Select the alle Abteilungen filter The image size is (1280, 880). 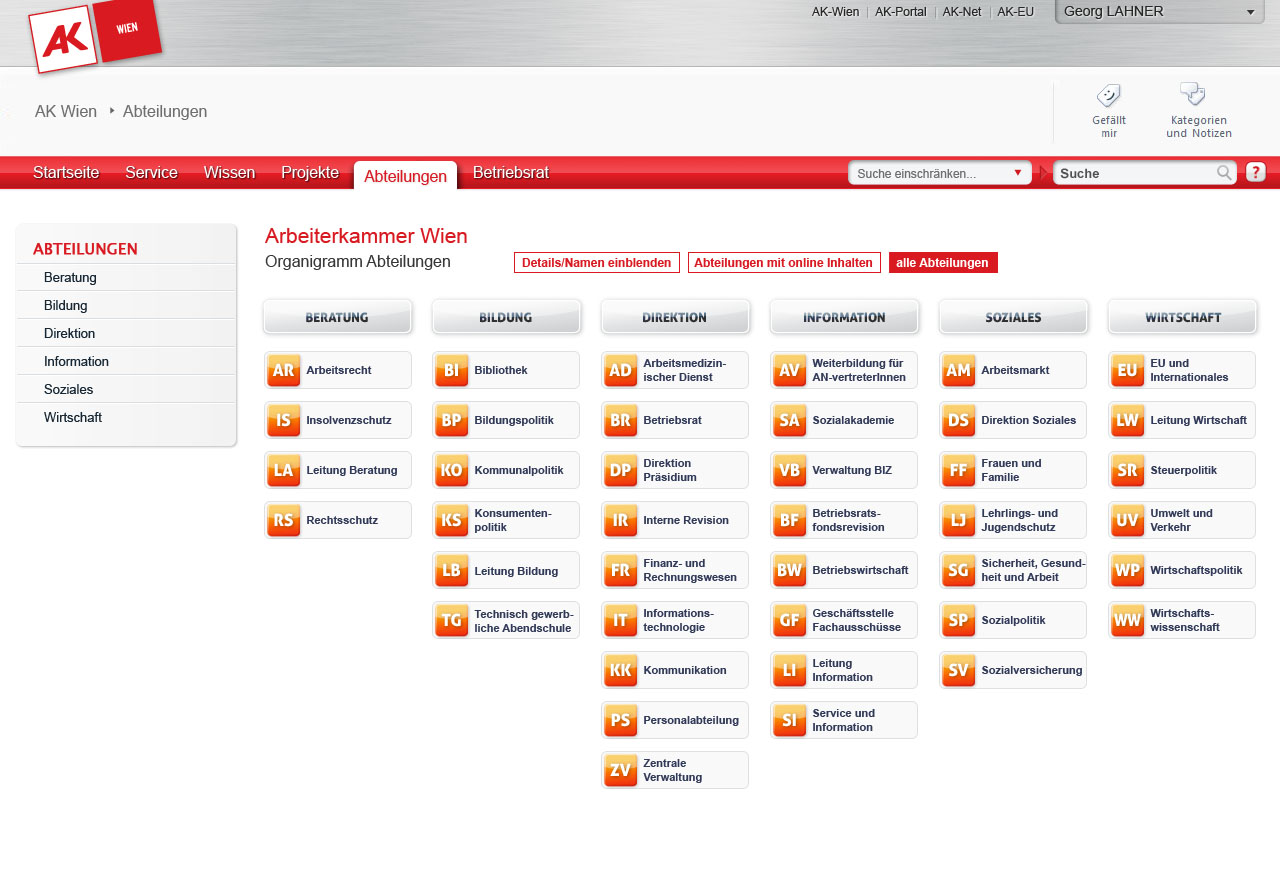(x=943, y=263)
